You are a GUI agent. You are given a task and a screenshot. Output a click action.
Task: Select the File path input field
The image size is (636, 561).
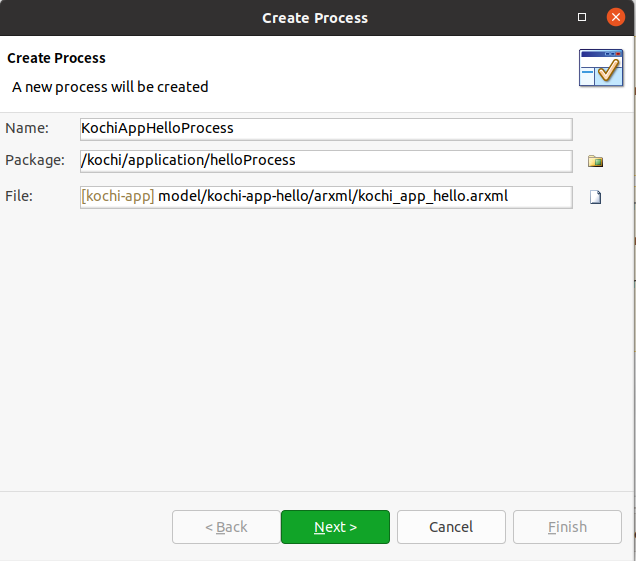(326, 197)
